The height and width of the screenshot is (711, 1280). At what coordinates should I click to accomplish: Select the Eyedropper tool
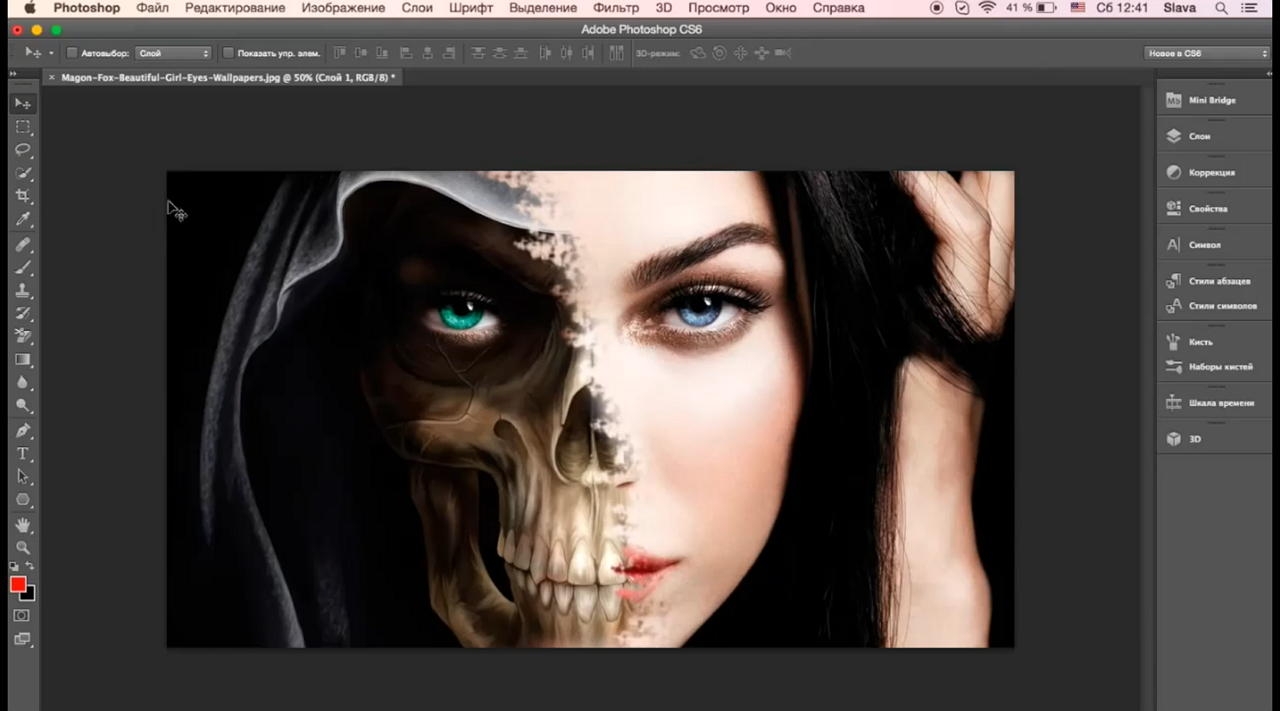coord(22,219)
